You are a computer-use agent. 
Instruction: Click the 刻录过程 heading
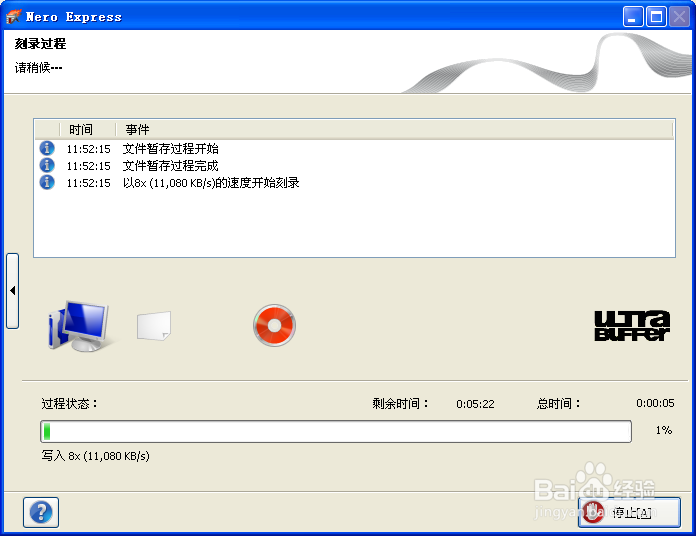pos(40,43)
